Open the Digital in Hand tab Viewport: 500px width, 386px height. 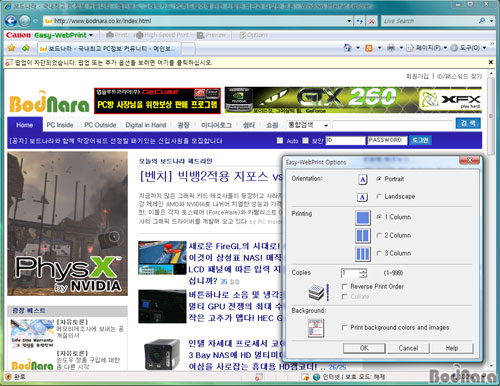tap(146, 125)
